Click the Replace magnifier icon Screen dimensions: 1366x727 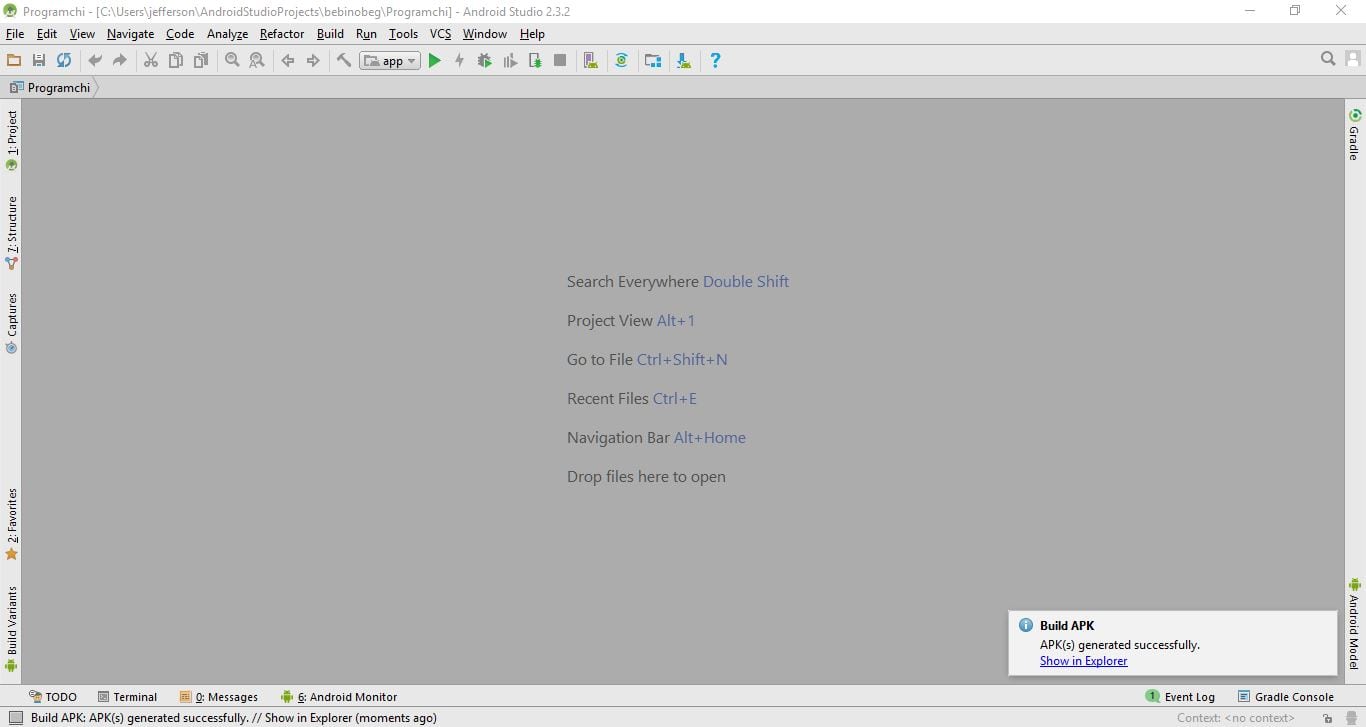pos(257,60)
